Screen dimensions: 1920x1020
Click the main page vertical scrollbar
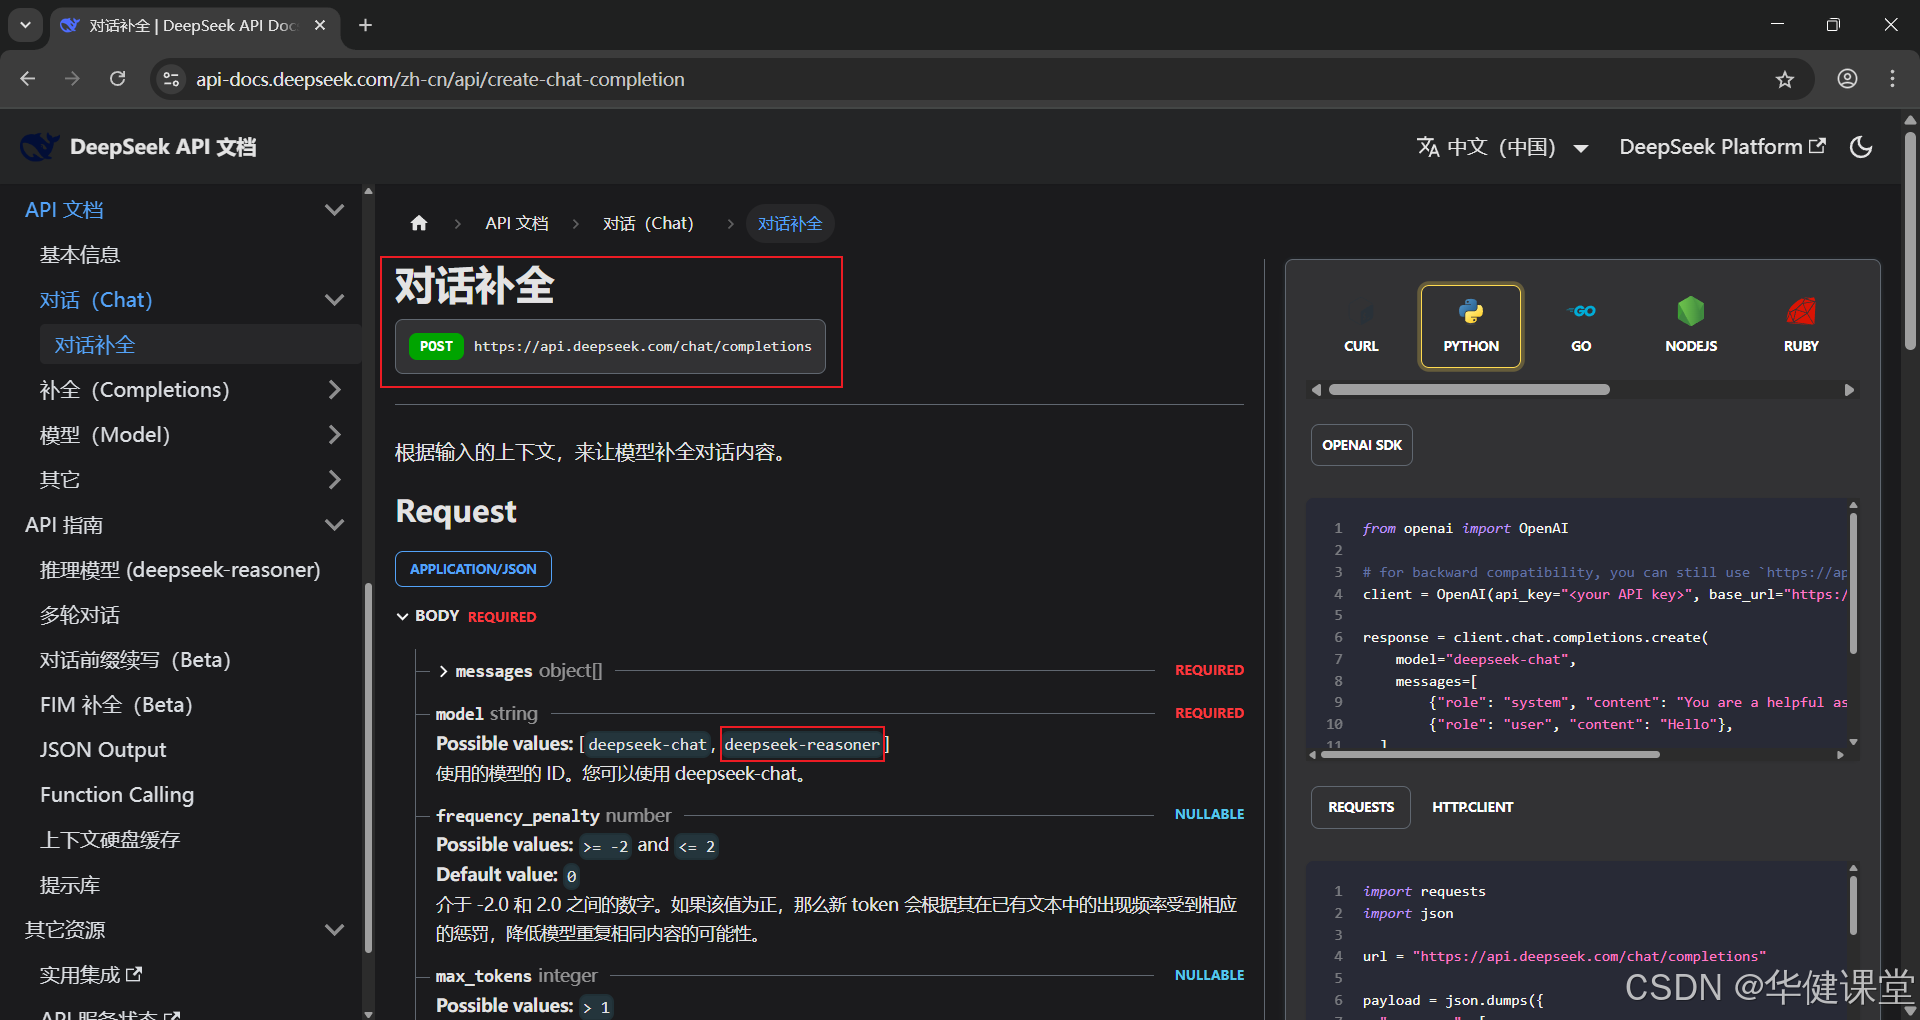(x=1910, y=240)
